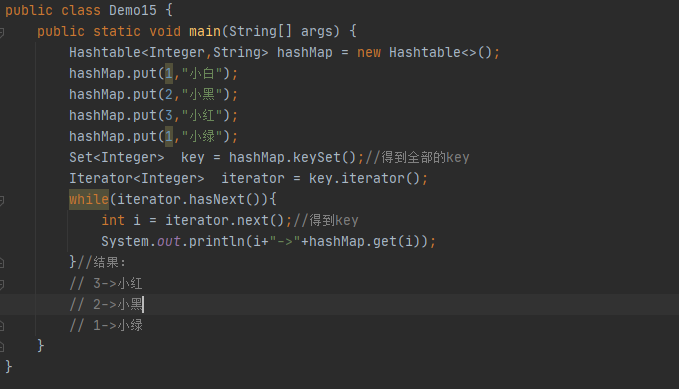Click the iterator variable declaration name

point(253,178)
